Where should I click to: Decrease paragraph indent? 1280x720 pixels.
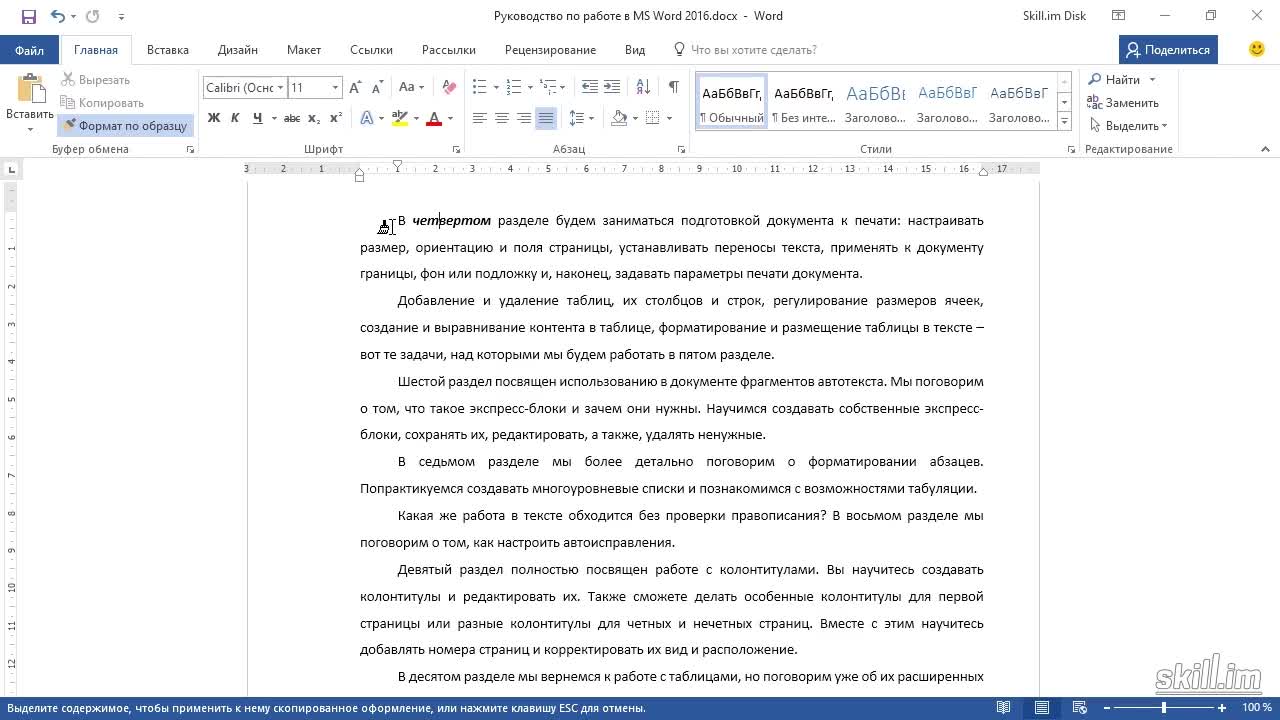[x=590, y=88]
